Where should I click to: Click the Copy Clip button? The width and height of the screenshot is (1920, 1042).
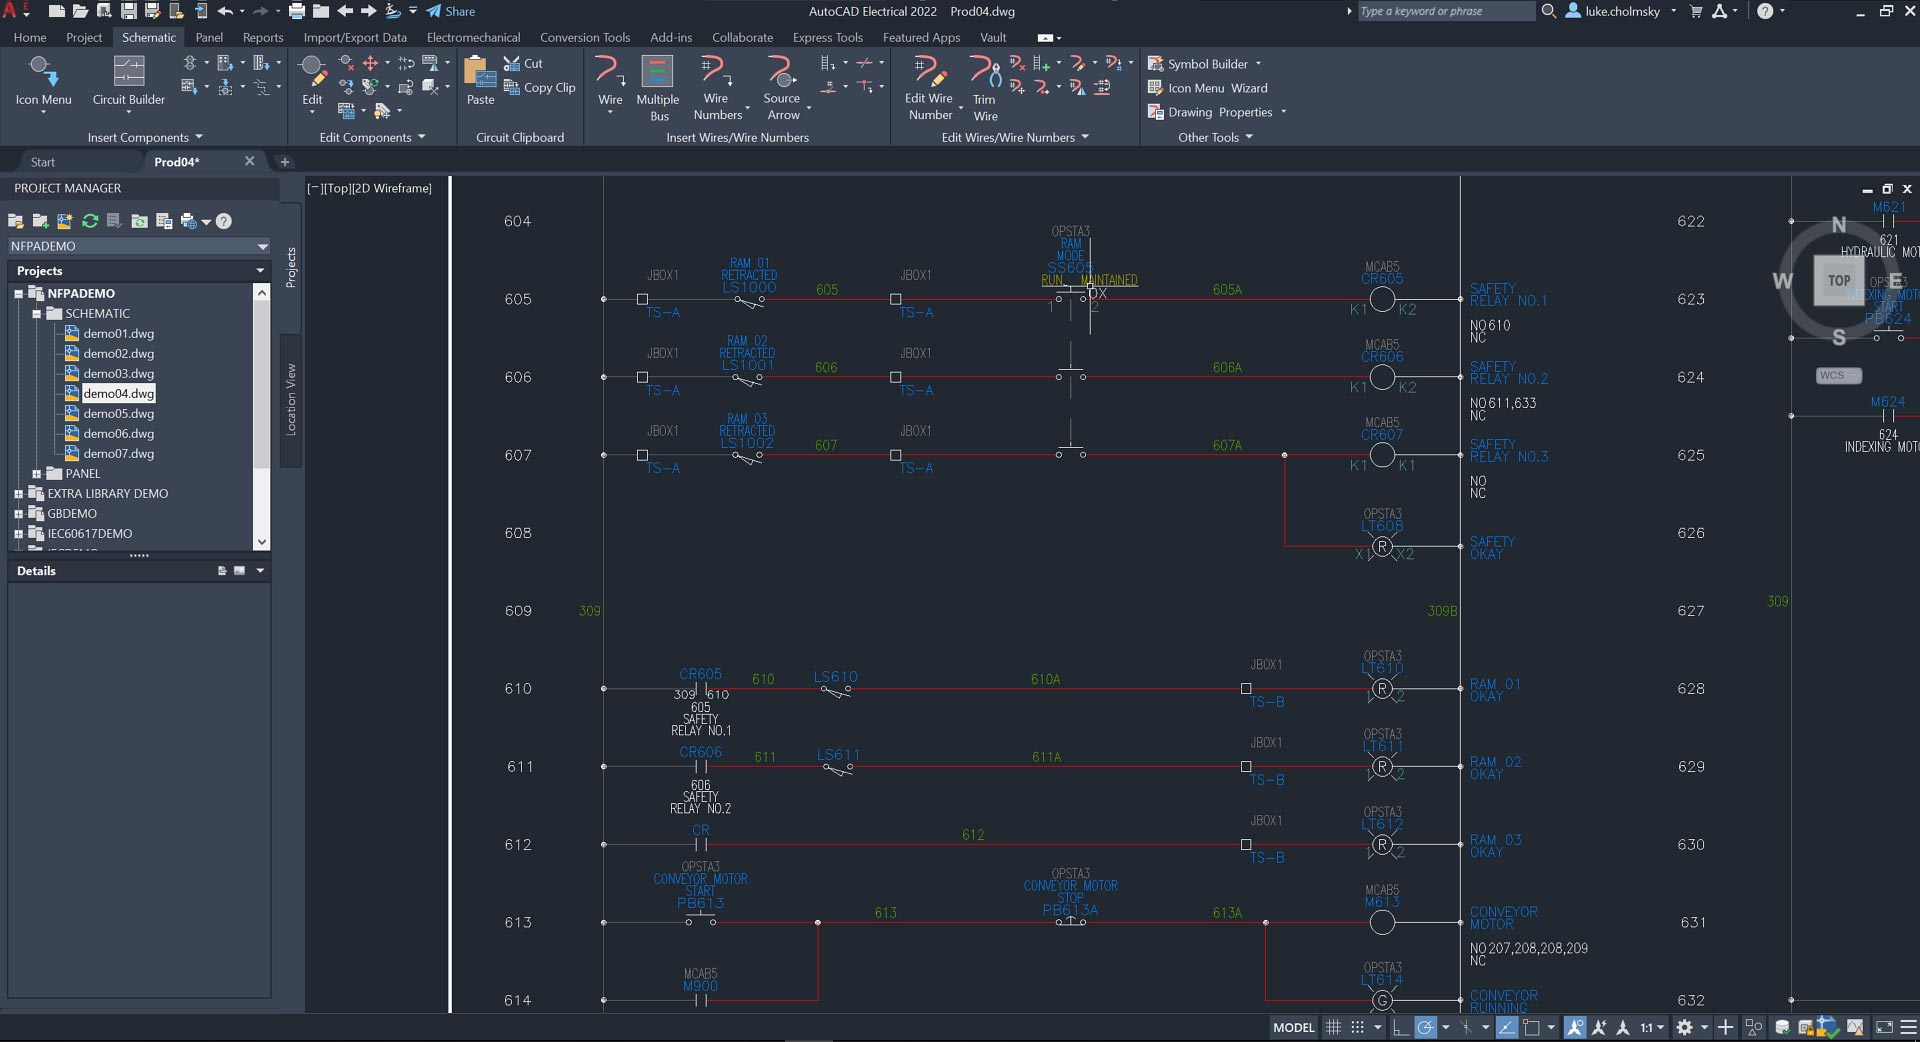[x=540, y=88]
